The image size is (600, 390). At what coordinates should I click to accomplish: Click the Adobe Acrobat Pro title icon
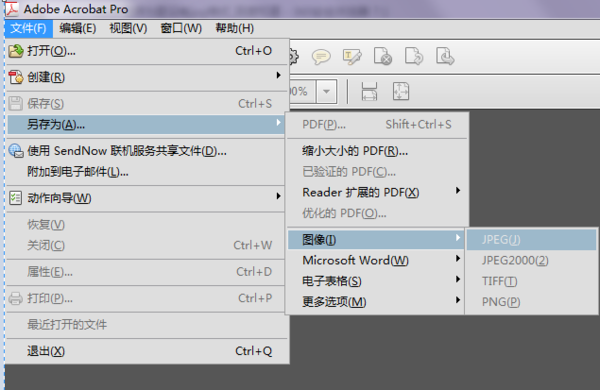pos(11,8)
